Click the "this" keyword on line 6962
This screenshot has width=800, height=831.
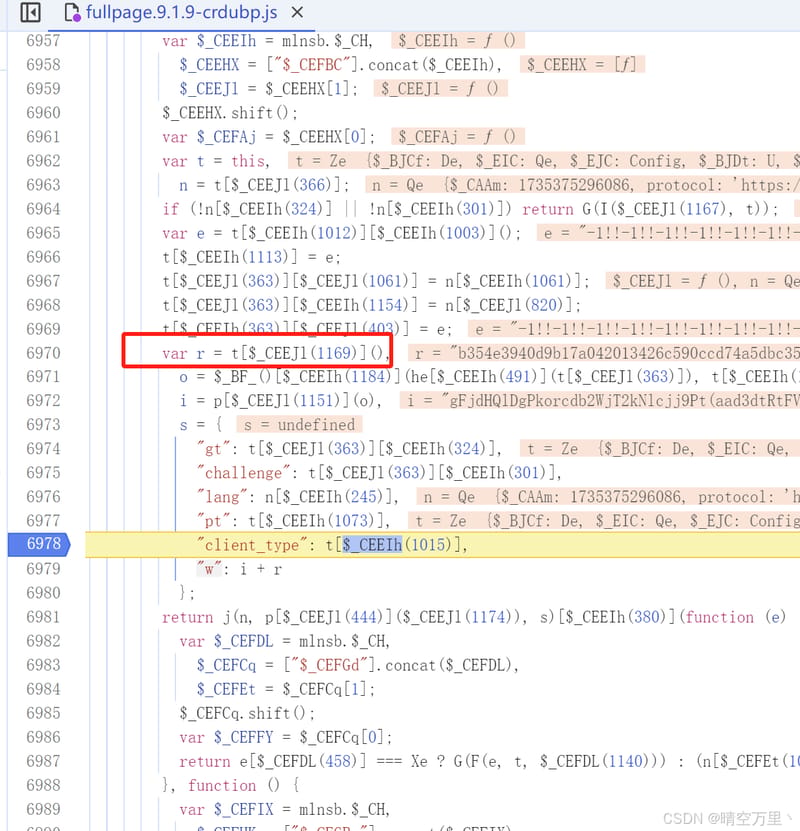[x=247, y=161]
